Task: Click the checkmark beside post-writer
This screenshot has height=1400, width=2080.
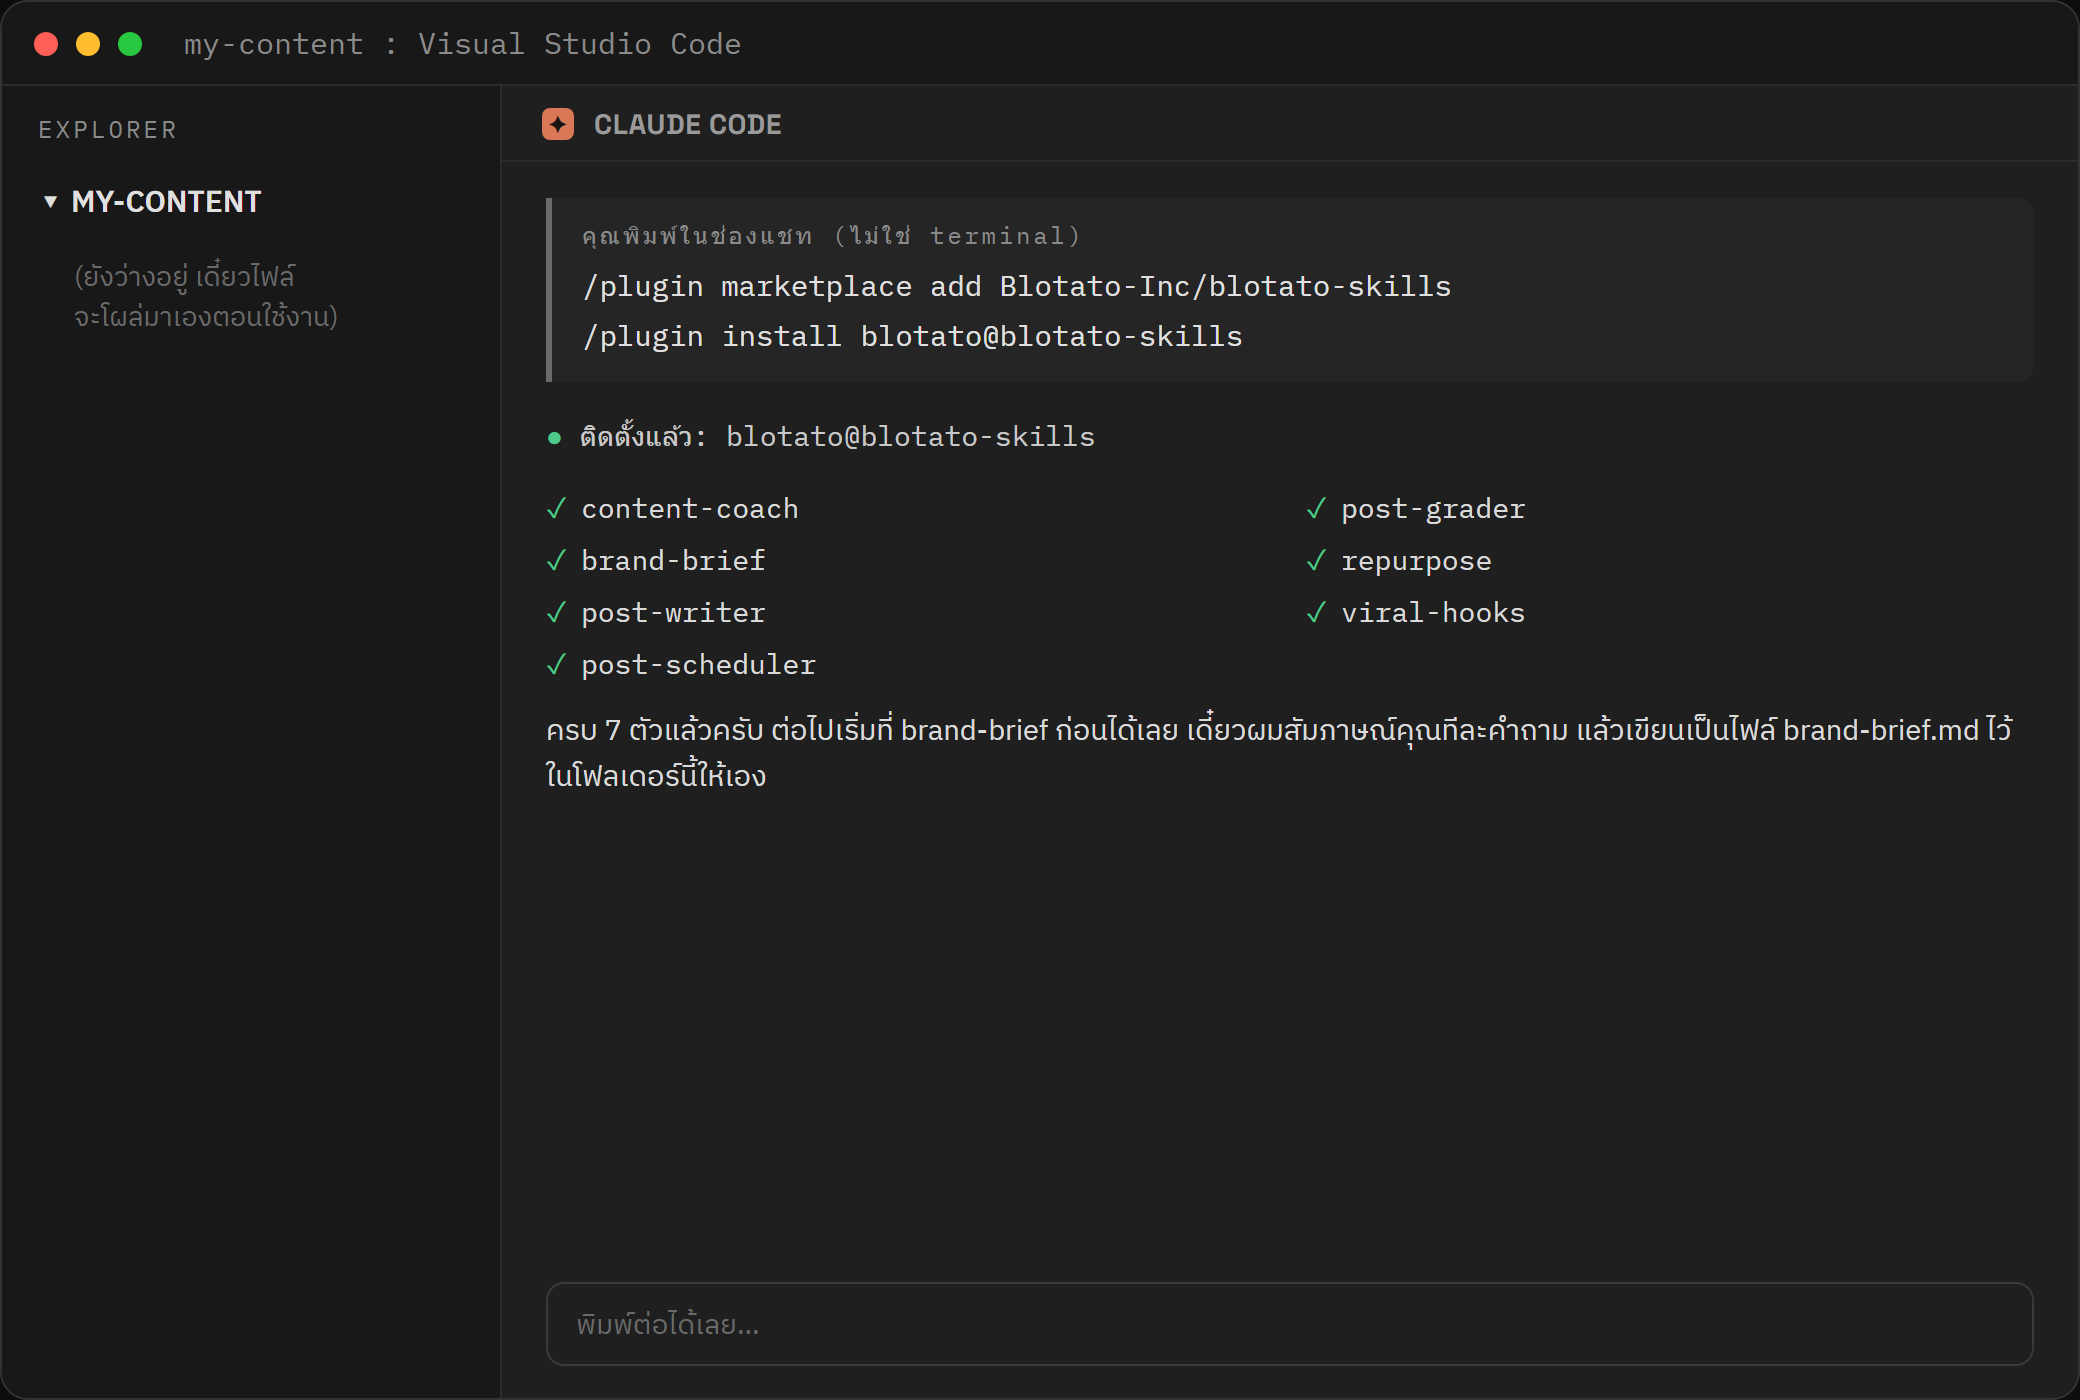Action: pos(557,613)
